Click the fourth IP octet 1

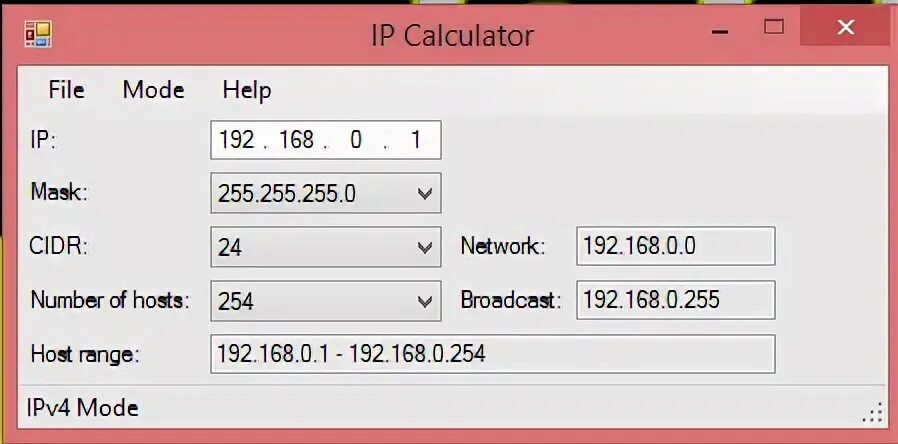pyautogui.click(x=416, y=140)
